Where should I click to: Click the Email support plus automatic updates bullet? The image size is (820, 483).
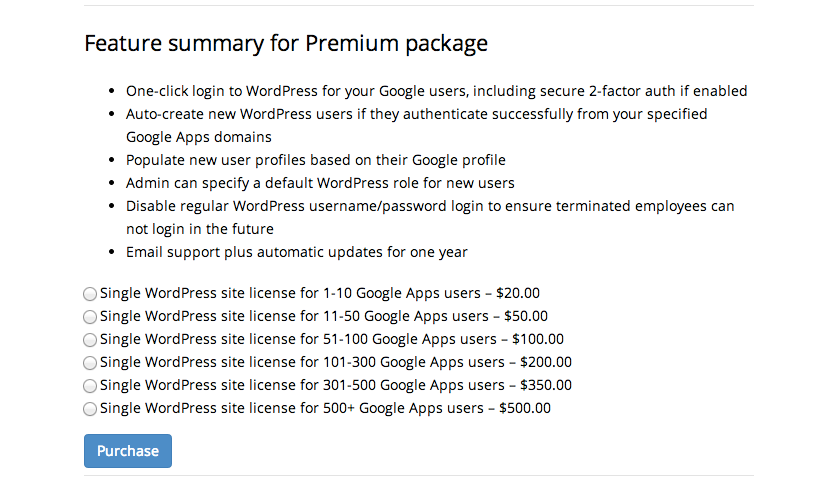[297, 252]
